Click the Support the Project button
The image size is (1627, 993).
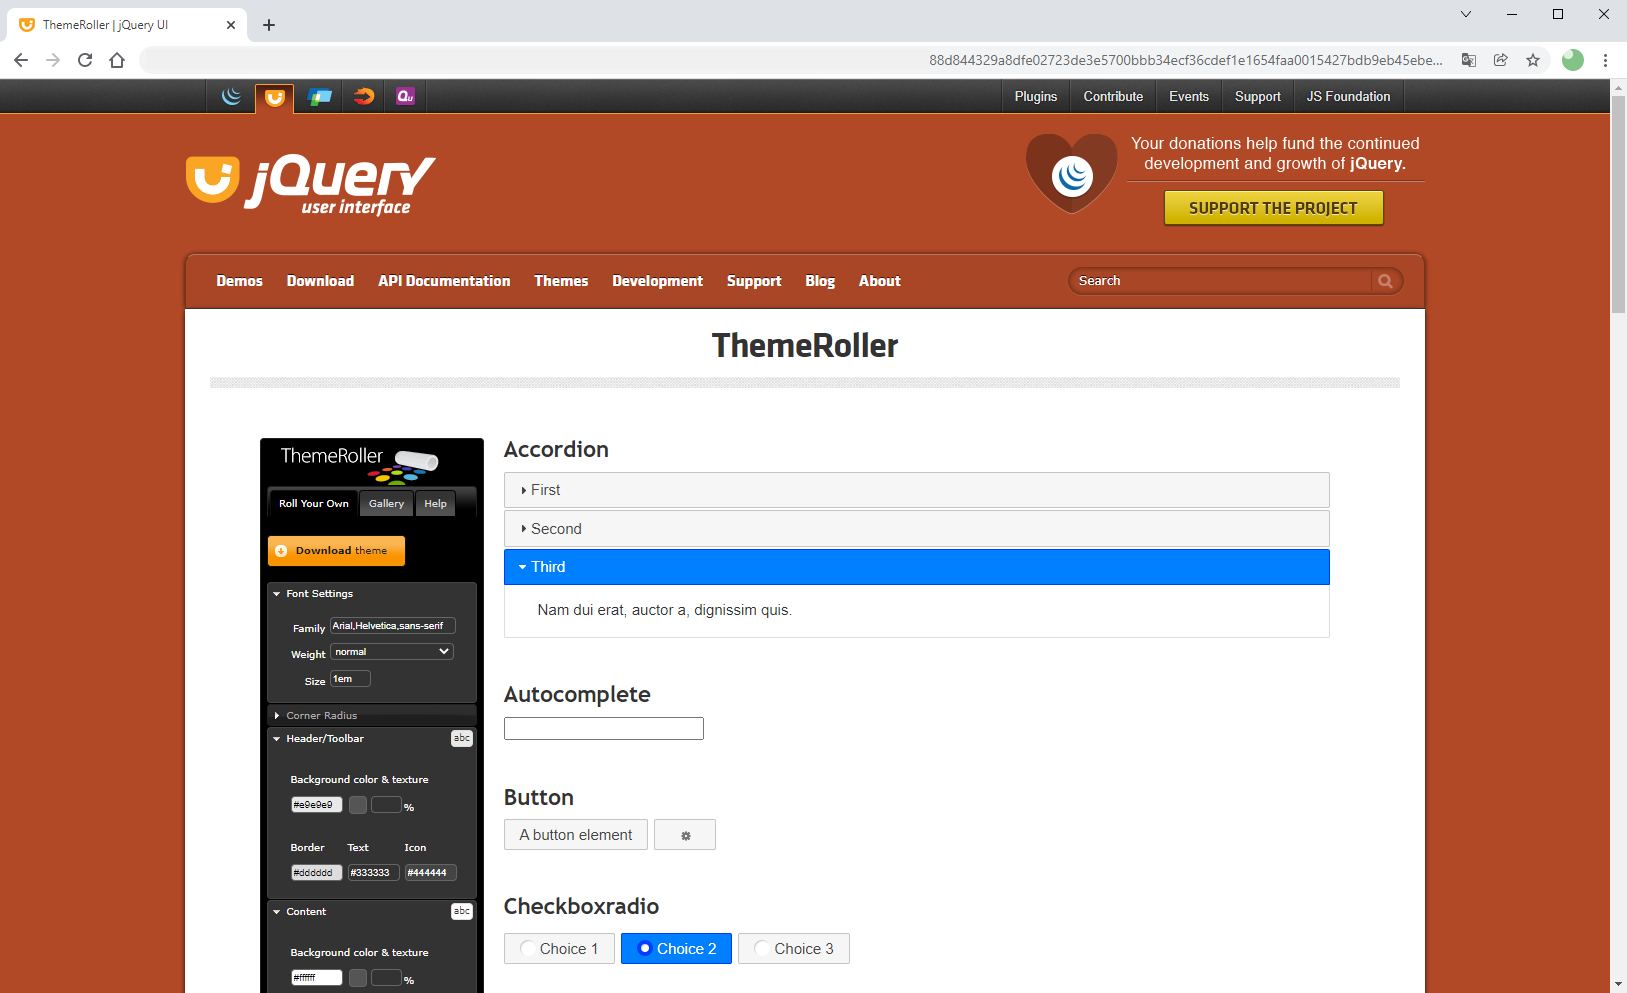pos(1273,208)
